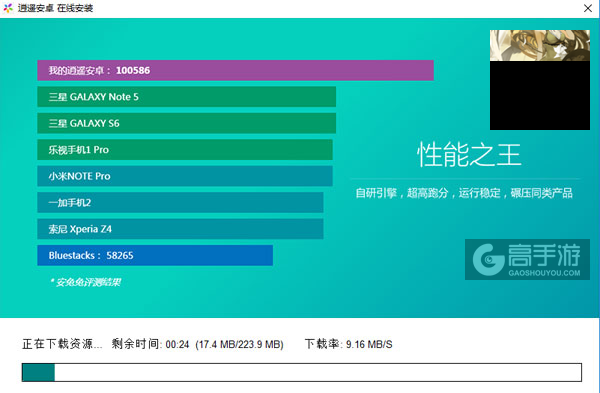Click the 自研引擎 description text
600x393 pixels.
tap(464, 193)
